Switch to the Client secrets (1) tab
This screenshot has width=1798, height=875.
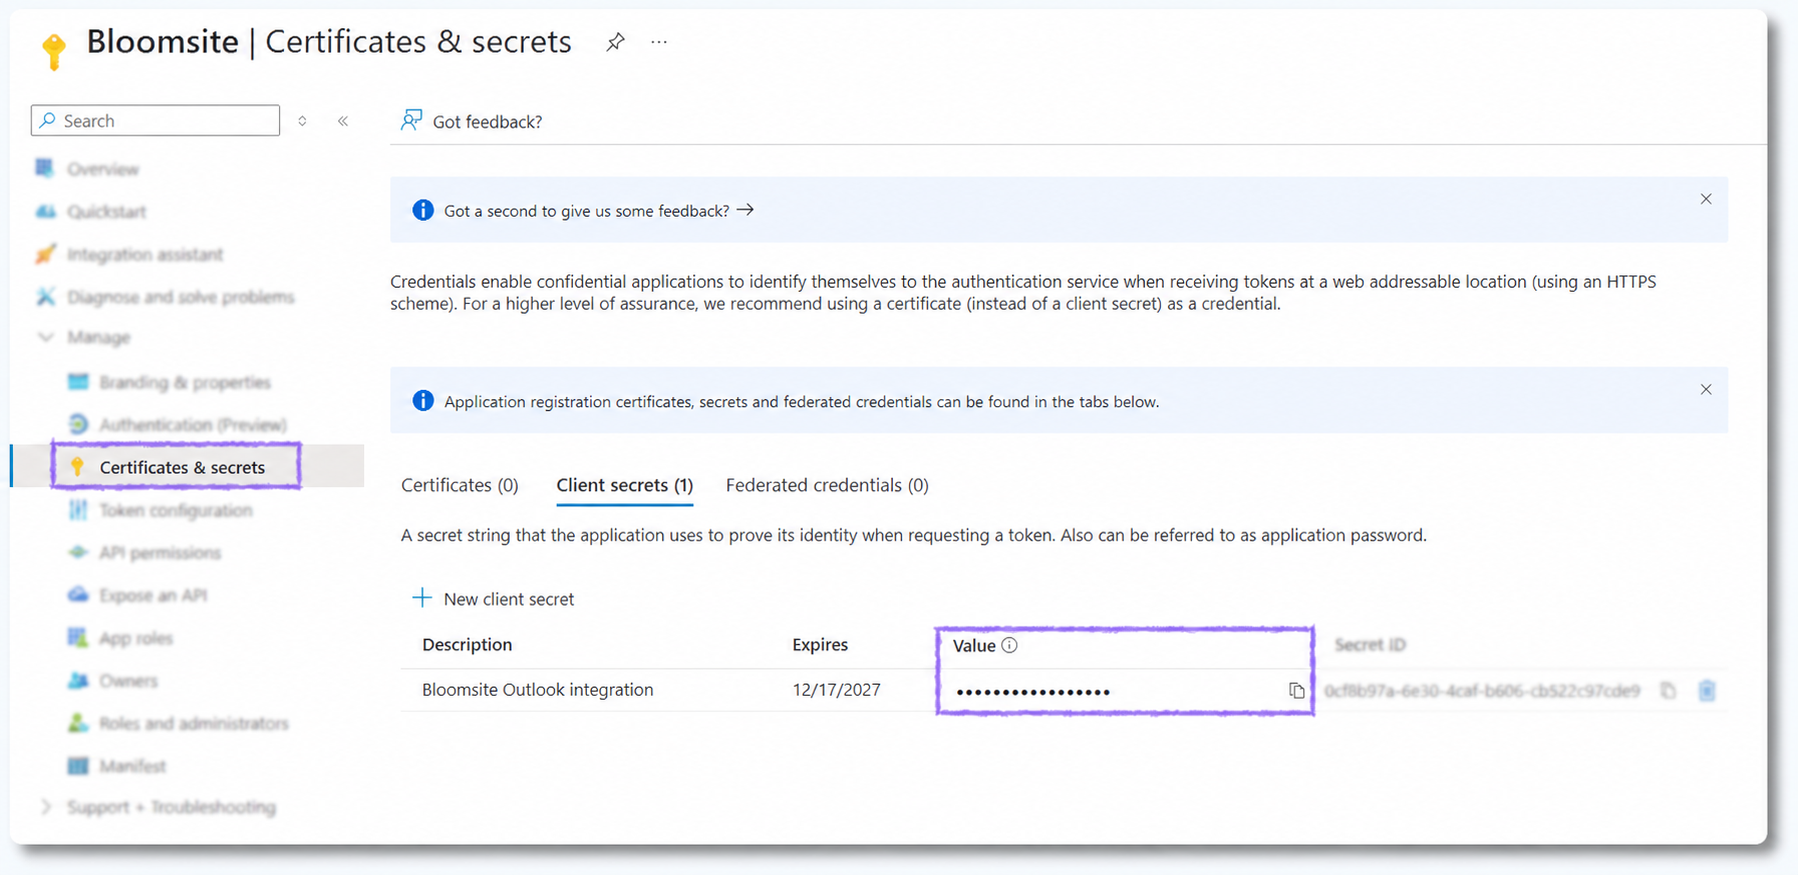click(x=625, y=485)
